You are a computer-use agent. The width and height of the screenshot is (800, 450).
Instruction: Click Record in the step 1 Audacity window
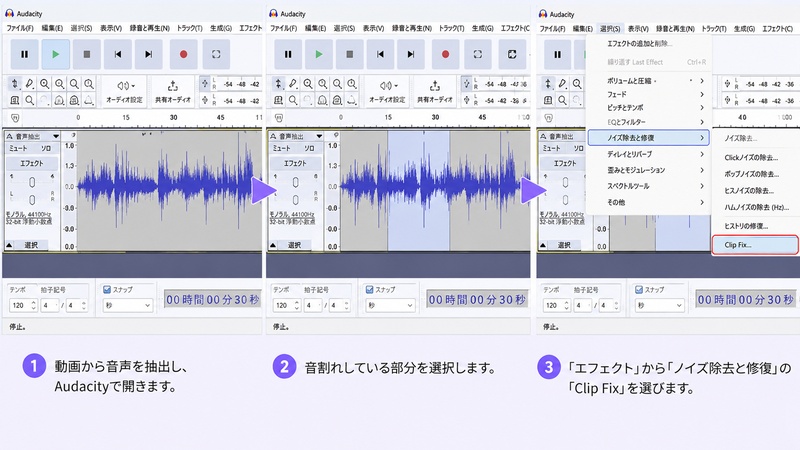pos(184,54)
